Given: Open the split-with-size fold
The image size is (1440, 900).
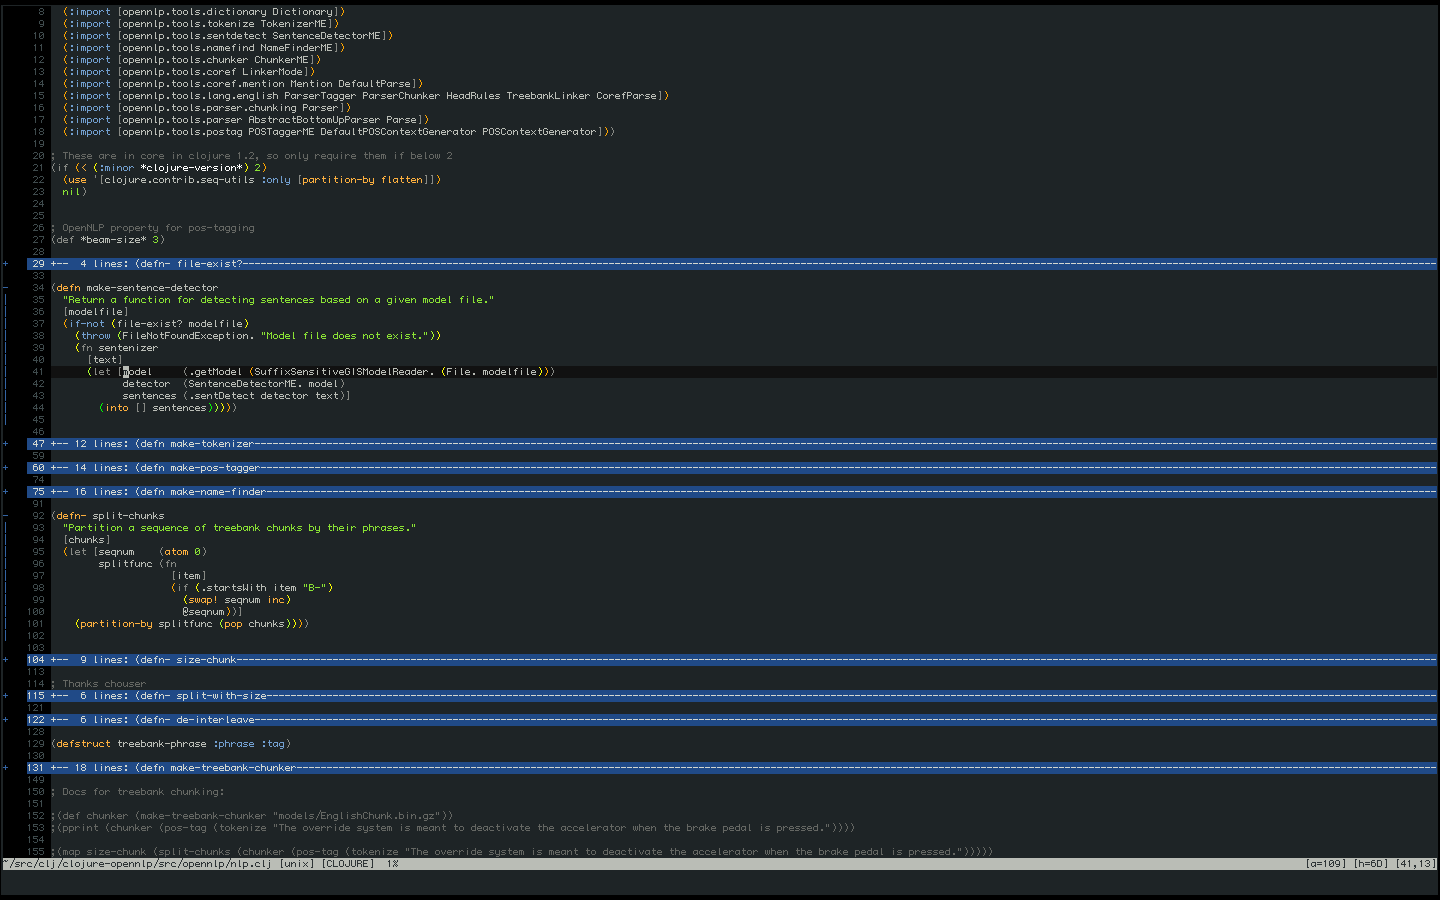Looking at the screenshot, I should (732, 696).
